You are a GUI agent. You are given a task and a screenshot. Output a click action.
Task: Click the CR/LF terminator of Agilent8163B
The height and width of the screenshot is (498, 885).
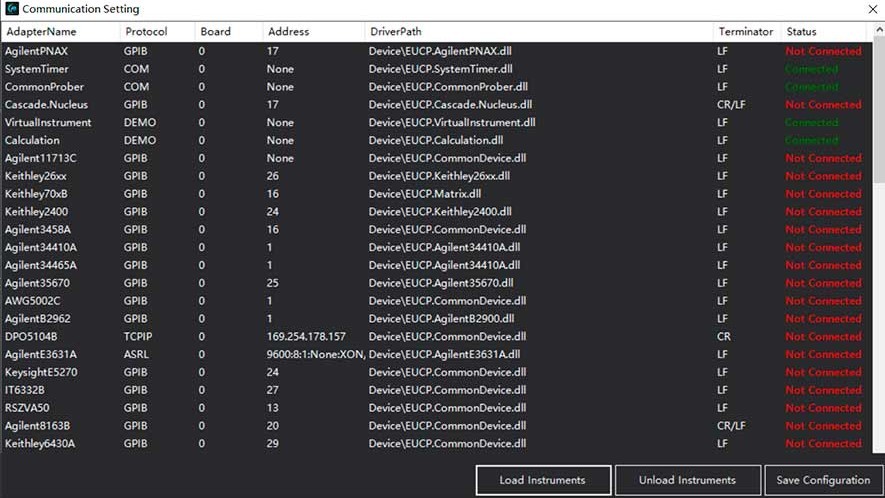point(731,426)
